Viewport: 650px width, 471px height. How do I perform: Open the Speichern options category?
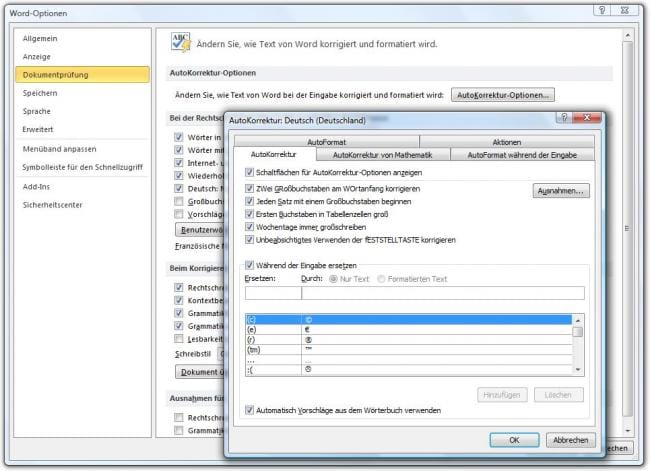[x=40, y=93]
